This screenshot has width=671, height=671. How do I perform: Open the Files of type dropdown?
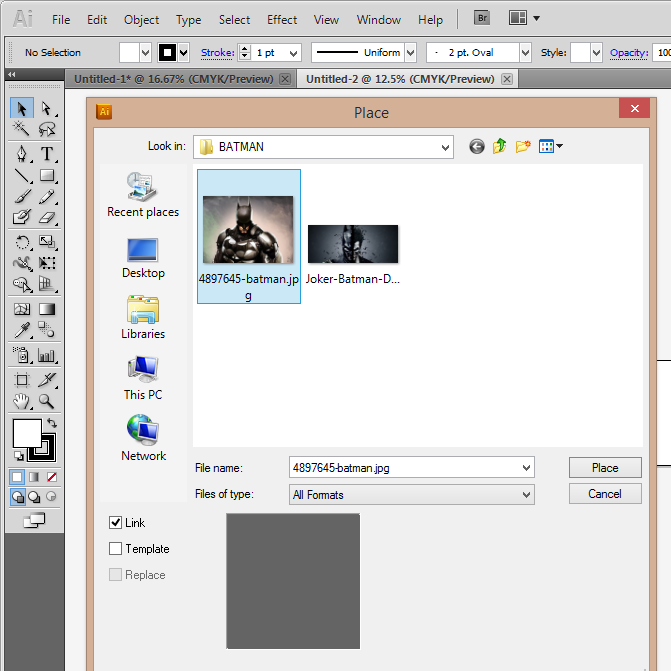pos(526,495)
